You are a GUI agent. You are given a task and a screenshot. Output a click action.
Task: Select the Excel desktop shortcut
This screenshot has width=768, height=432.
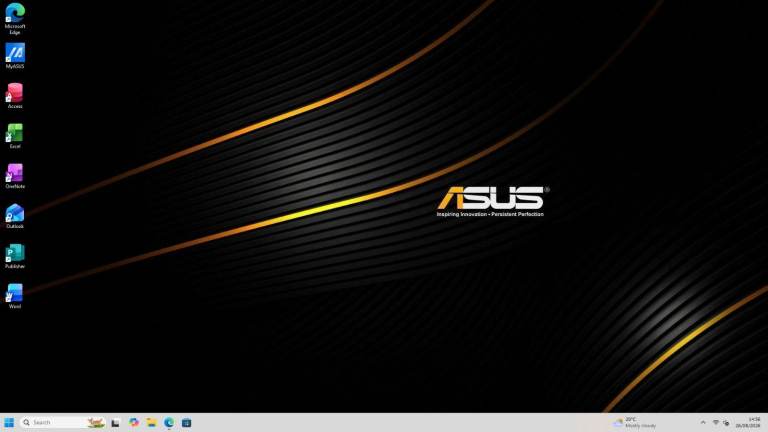[15, 136]
